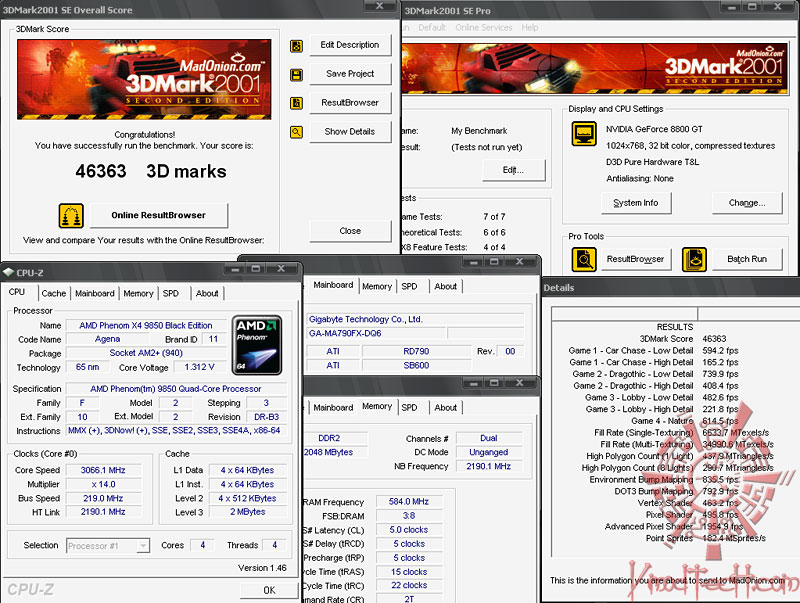
Task: Launch the Online ResultBrowser button
Action: 159,215
